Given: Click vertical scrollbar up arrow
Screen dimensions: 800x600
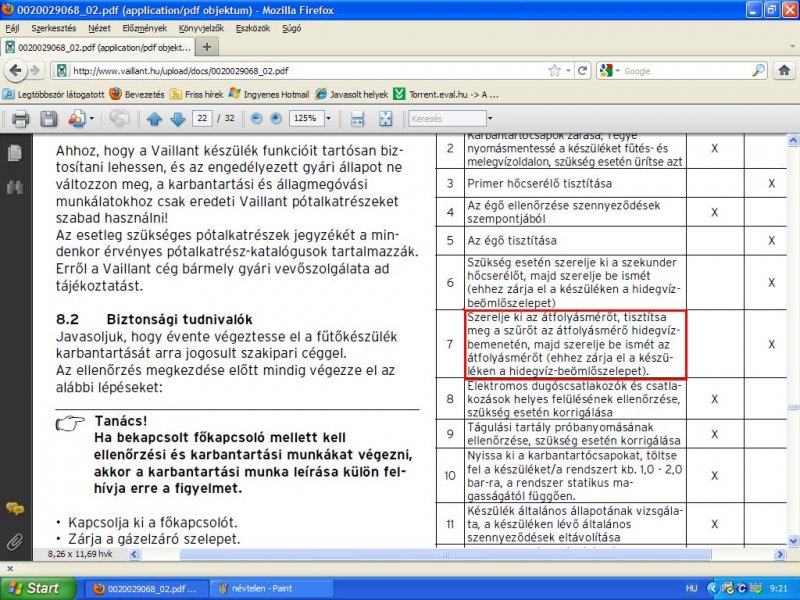Looking at the screenshot, I should 793,139.
